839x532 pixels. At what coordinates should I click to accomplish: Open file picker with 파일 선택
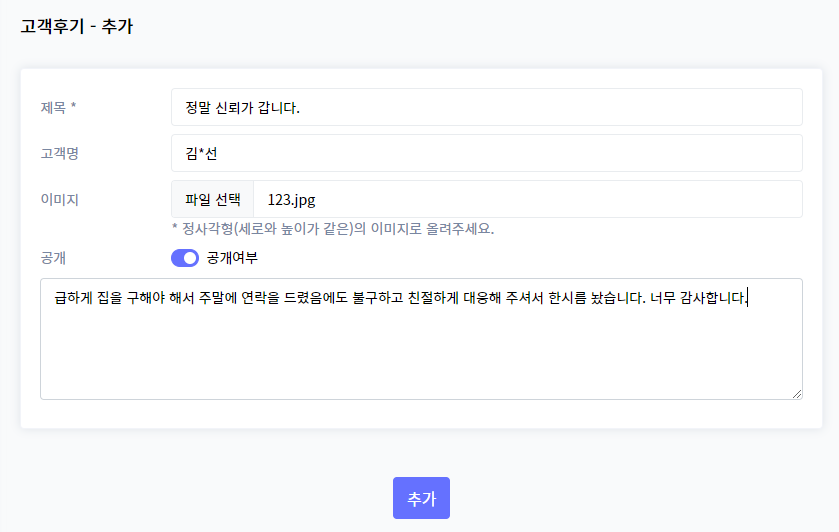[212, 200]
